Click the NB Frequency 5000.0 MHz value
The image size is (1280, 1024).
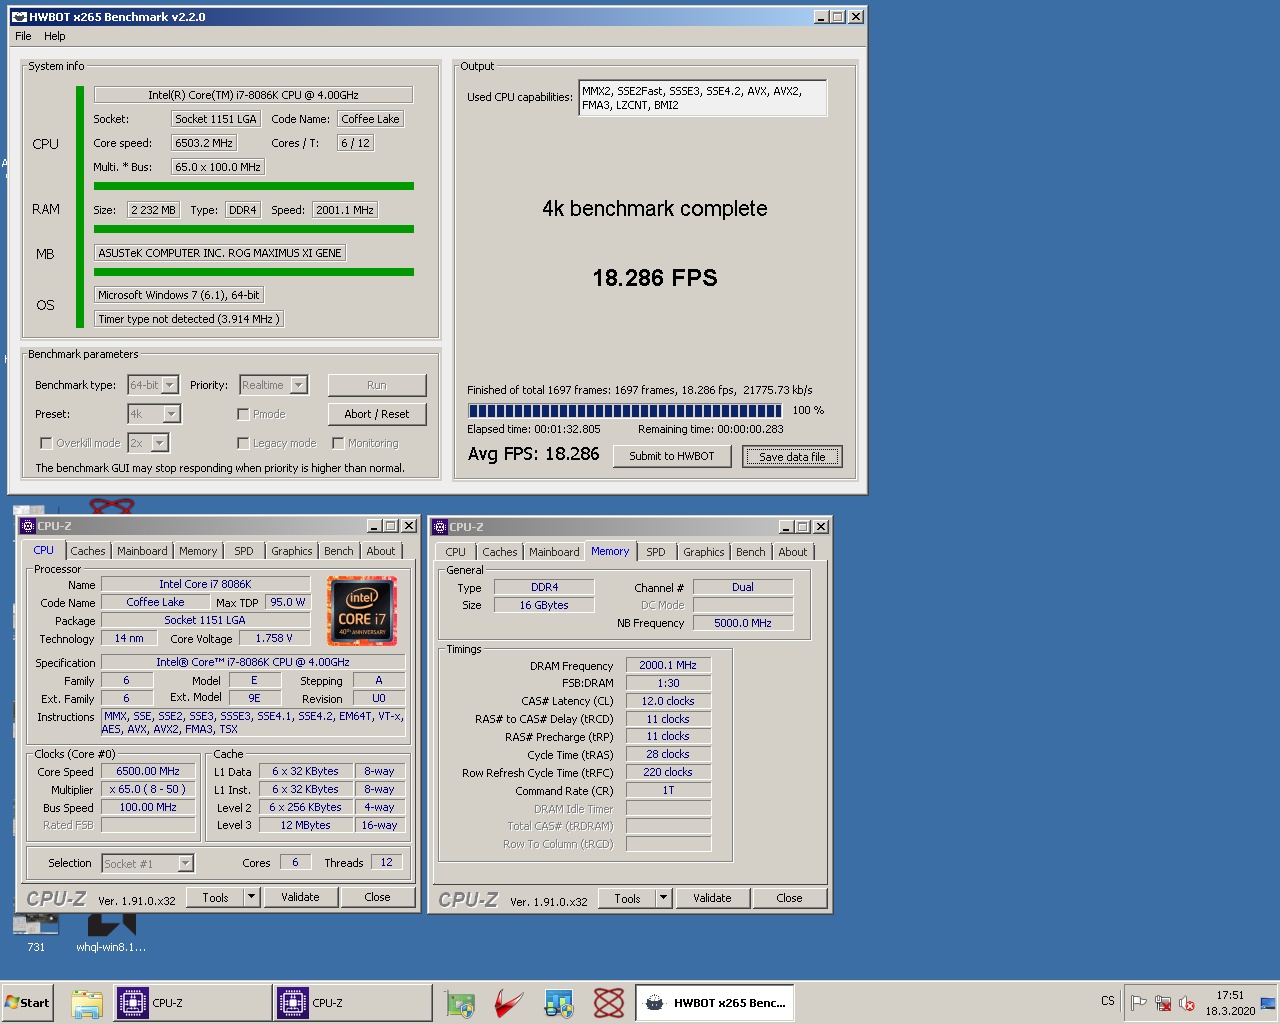743,623
